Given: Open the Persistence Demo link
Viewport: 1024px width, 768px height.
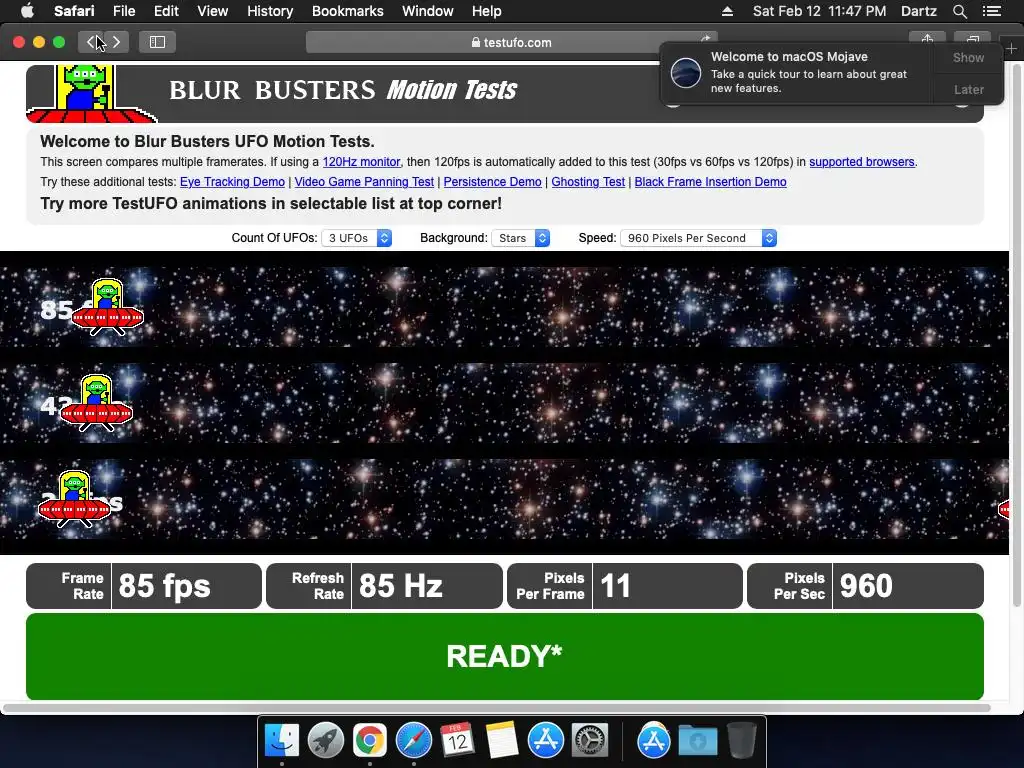Looking at the screenshot, I should click(492, 182).
